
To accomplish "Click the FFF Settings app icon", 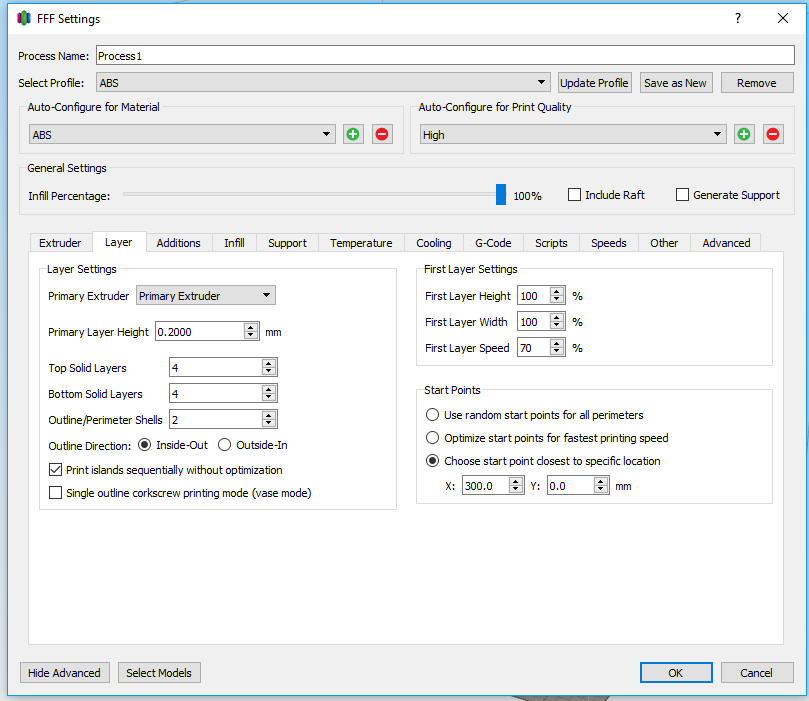I will click(24, 19).
